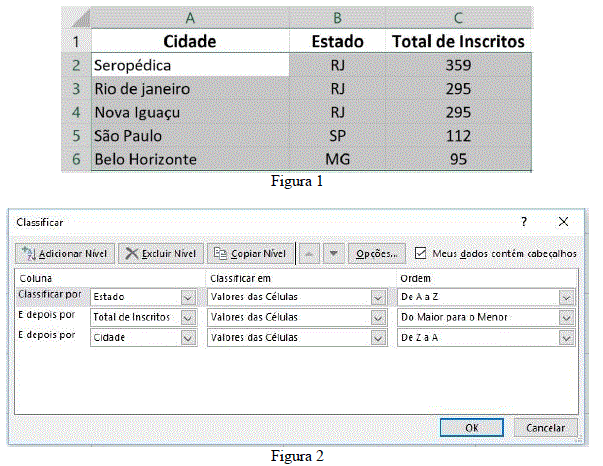
Task: Select the Classificar por row label
Action: tap(50, 294)
